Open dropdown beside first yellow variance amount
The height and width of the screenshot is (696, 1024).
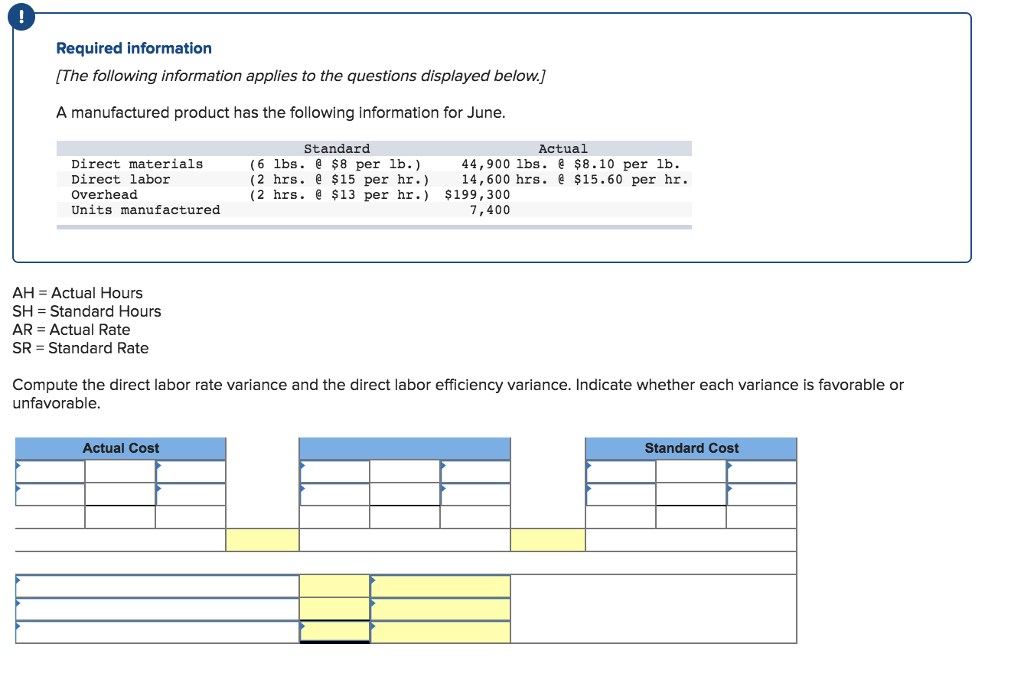coord(374,580)
